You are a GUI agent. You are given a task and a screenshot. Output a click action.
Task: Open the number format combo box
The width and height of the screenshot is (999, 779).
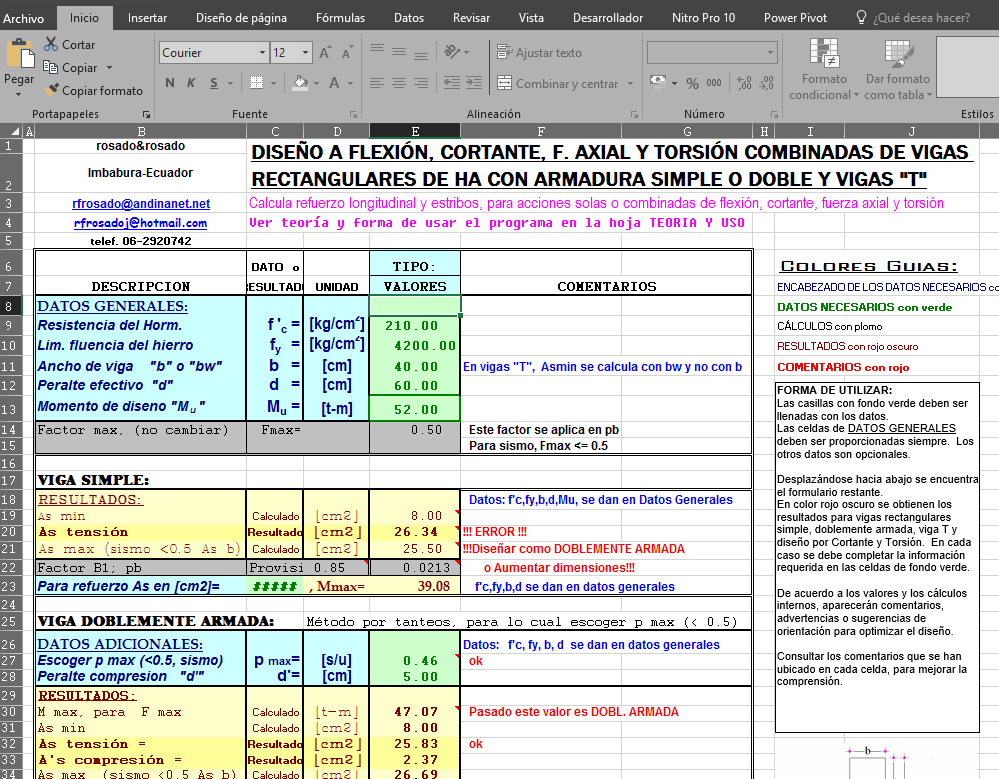(x=712, y=52)
